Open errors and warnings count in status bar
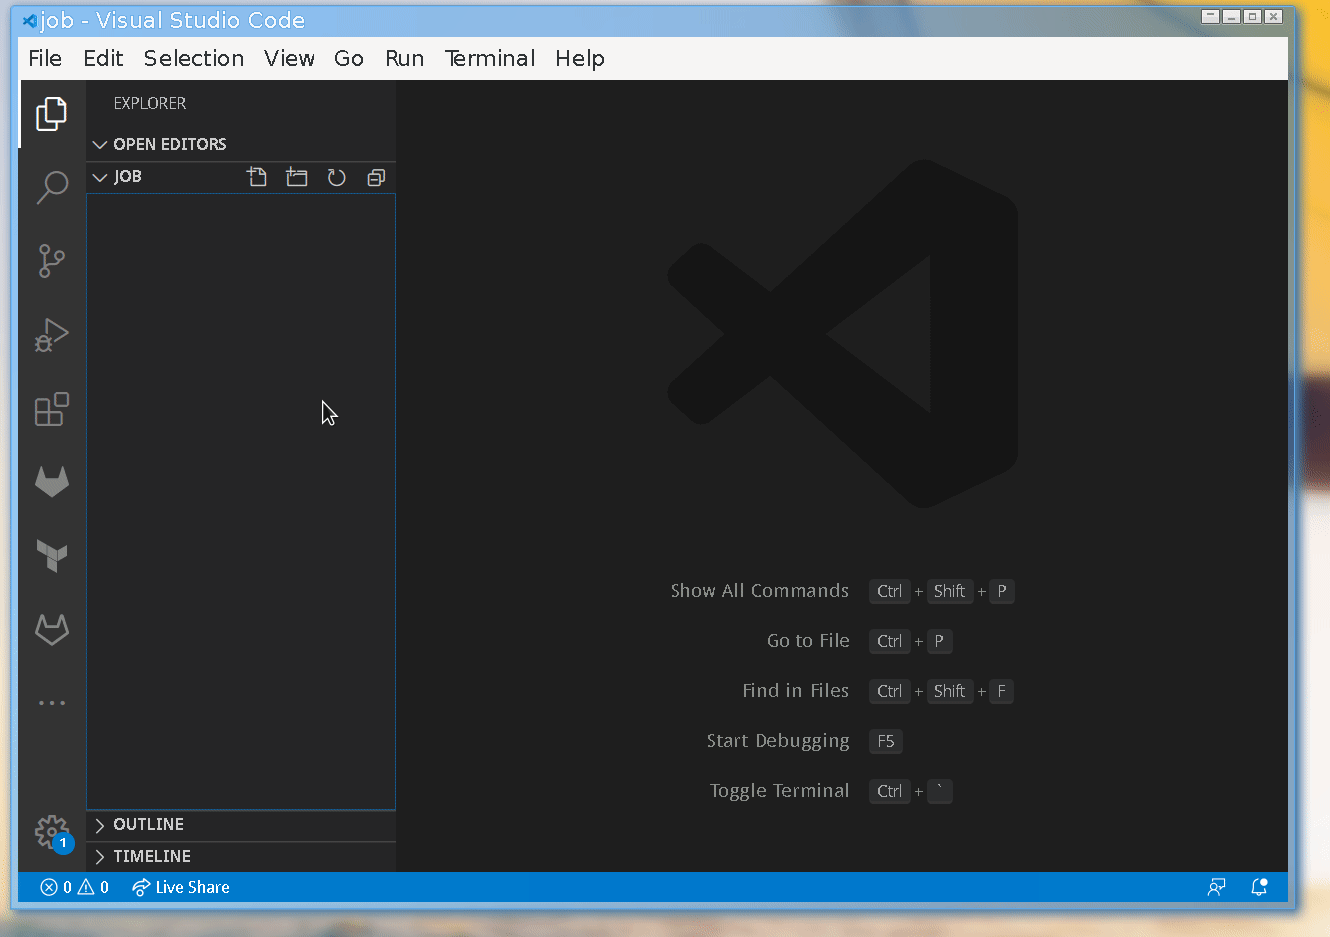The height and width of the screenshot is (937, 1330). (75, 887)
